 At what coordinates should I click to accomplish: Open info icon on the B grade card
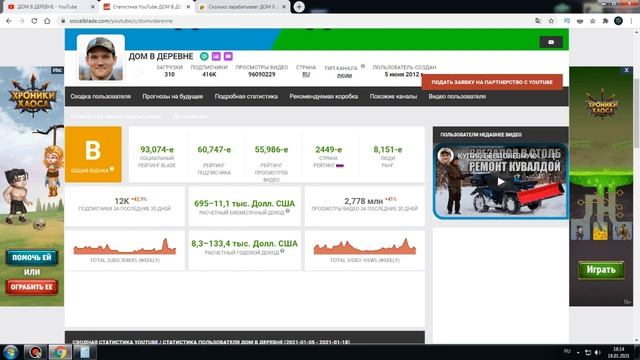point(112,169)
